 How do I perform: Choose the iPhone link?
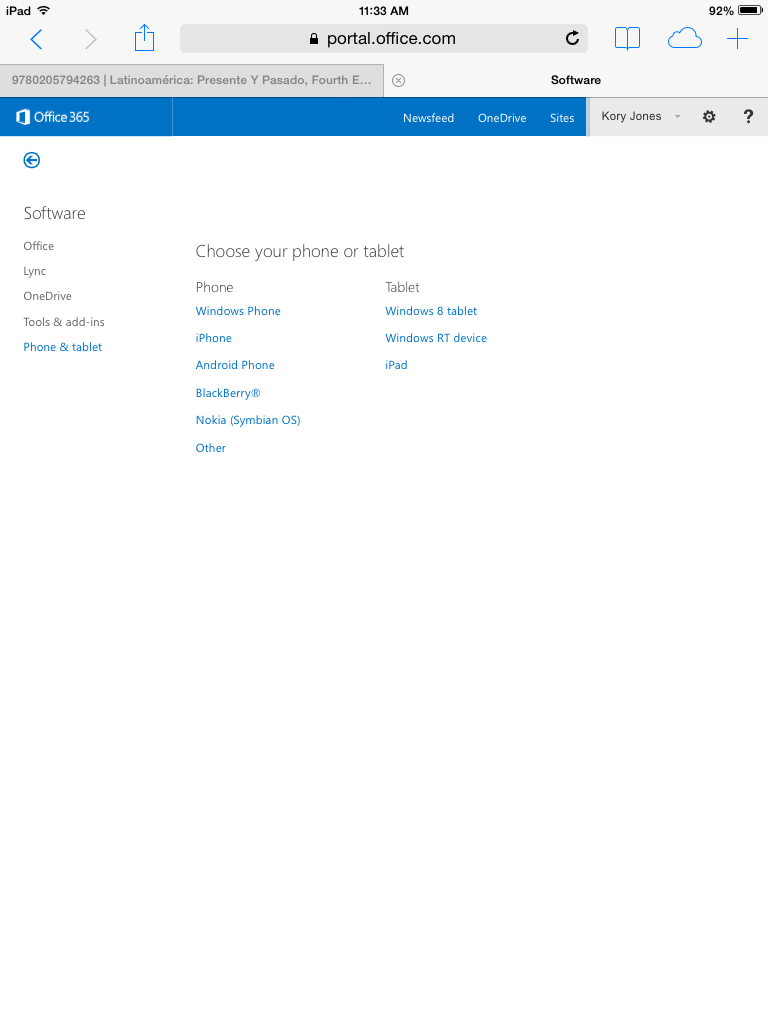coord(214,338)
